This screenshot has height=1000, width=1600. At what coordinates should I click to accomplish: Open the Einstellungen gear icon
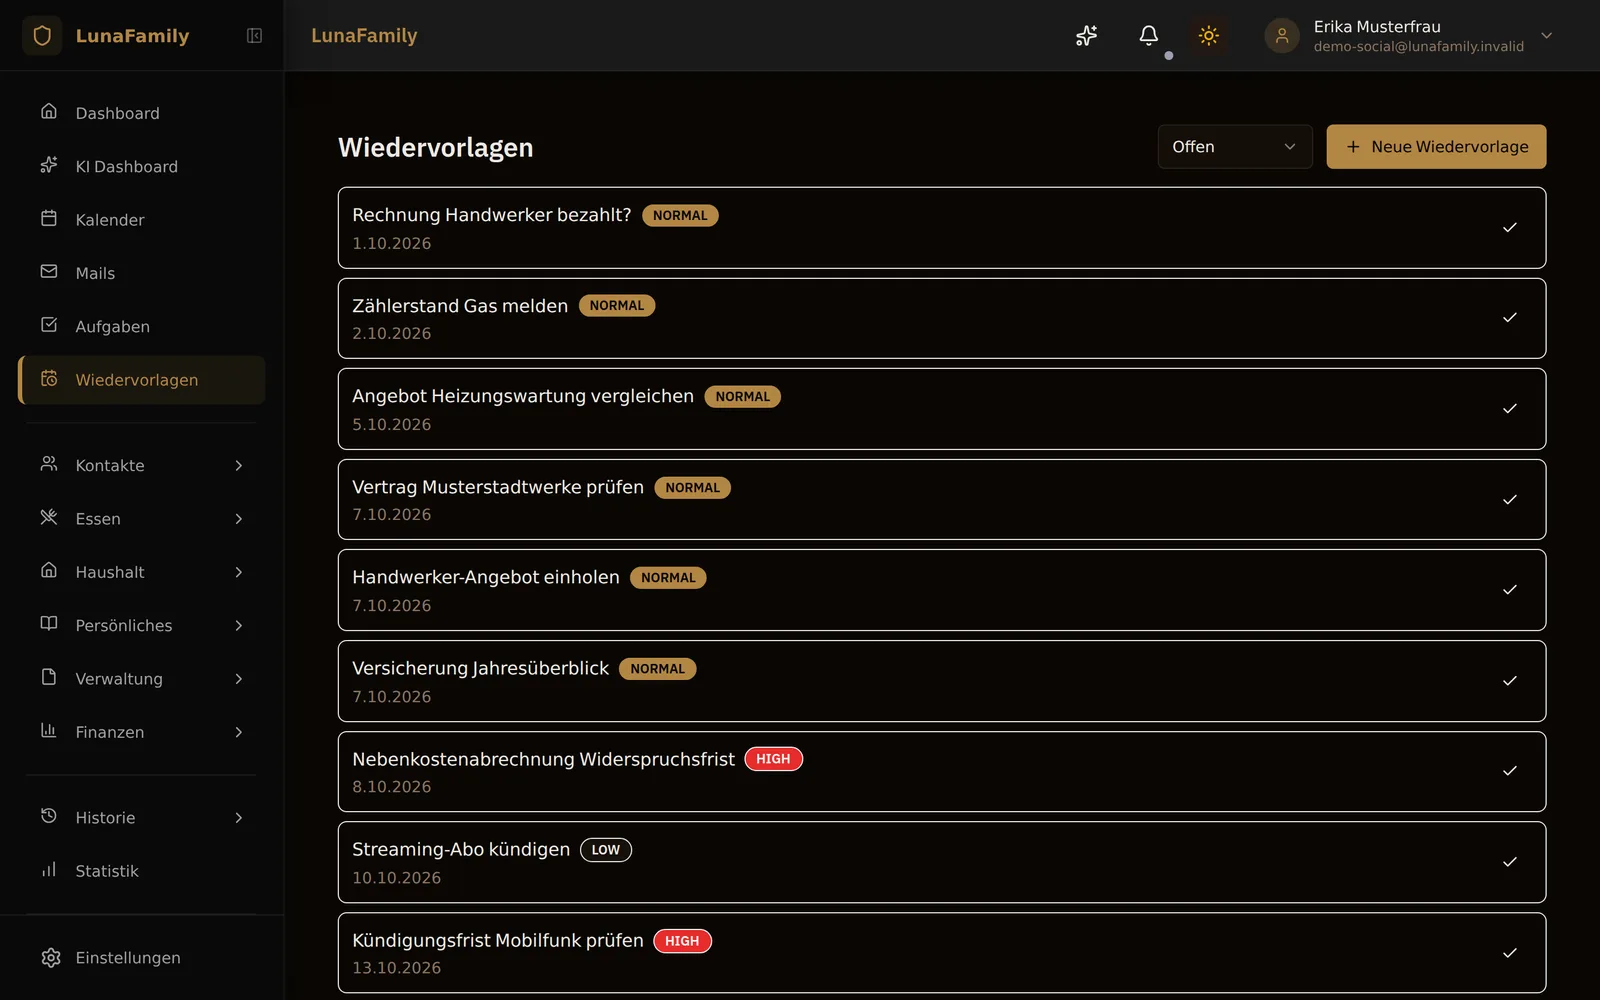[x=51, y=958]
